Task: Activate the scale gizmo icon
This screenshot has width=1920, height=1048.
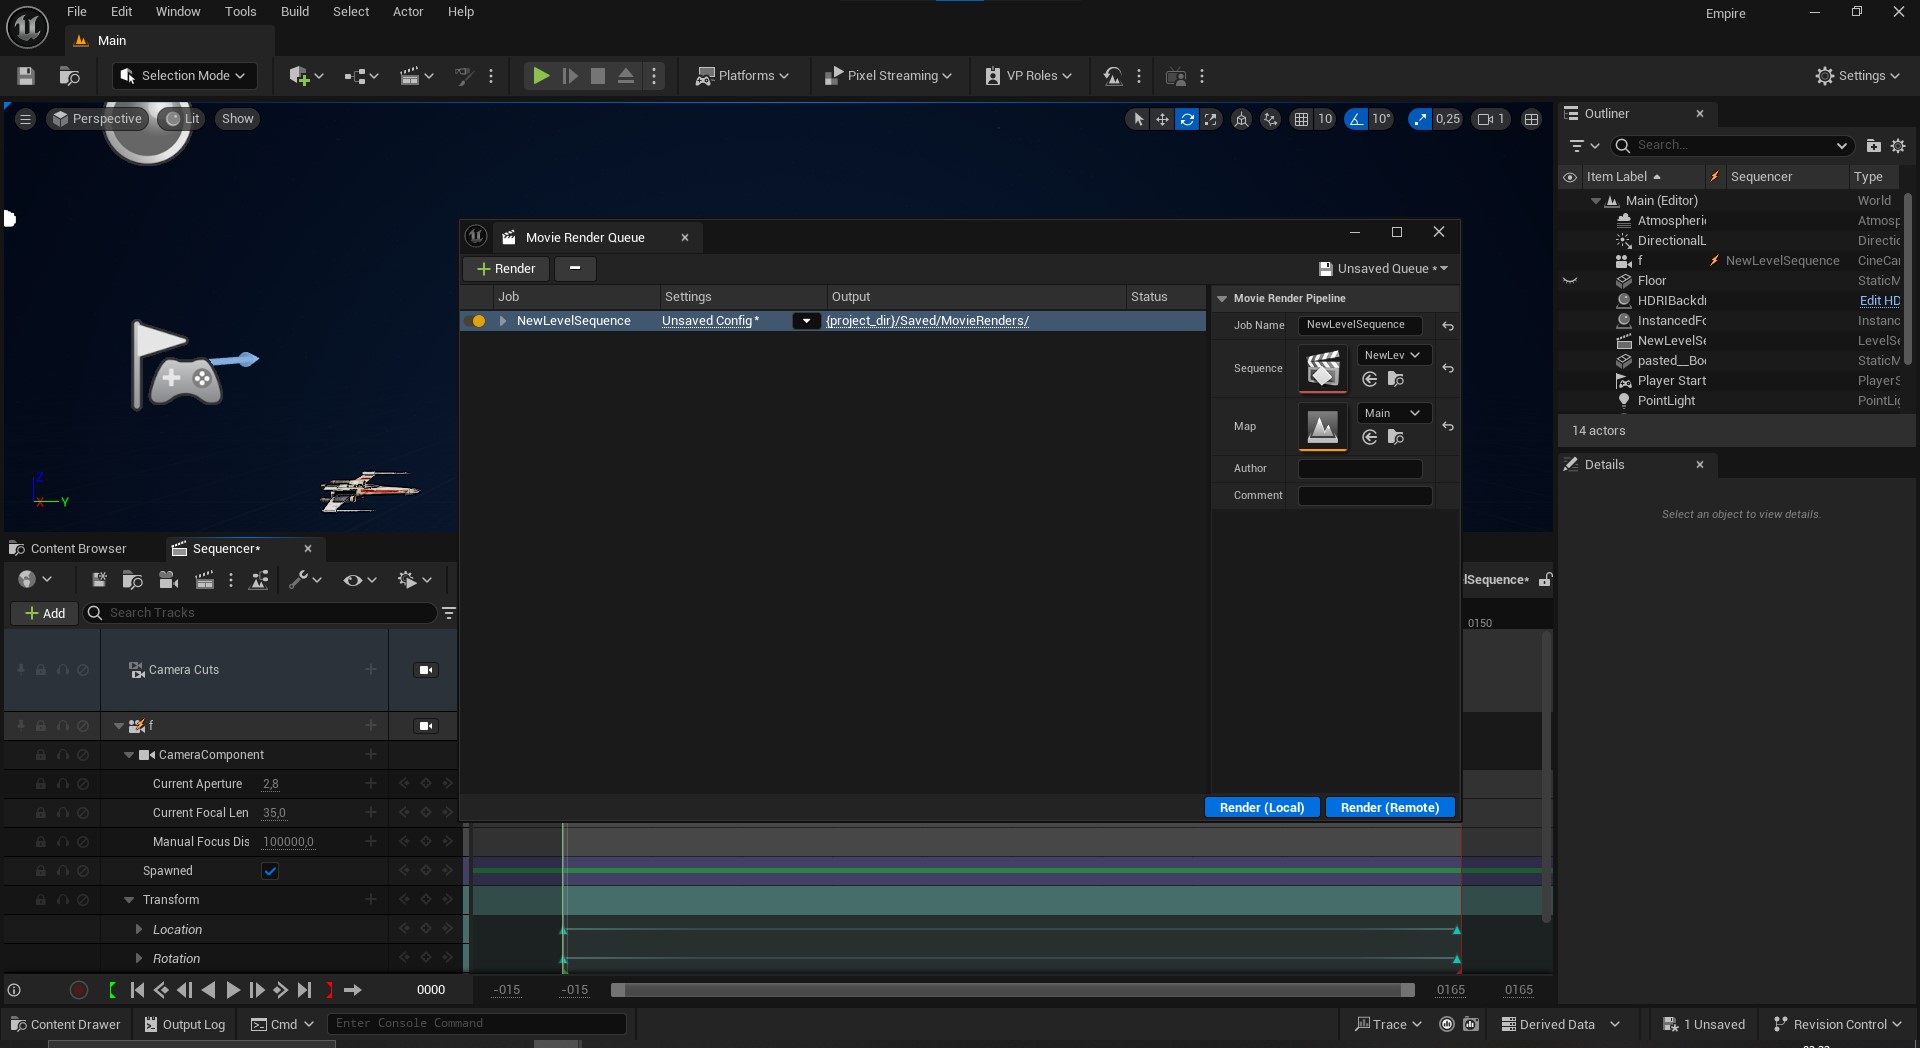Action: [x=1211, y=119]
